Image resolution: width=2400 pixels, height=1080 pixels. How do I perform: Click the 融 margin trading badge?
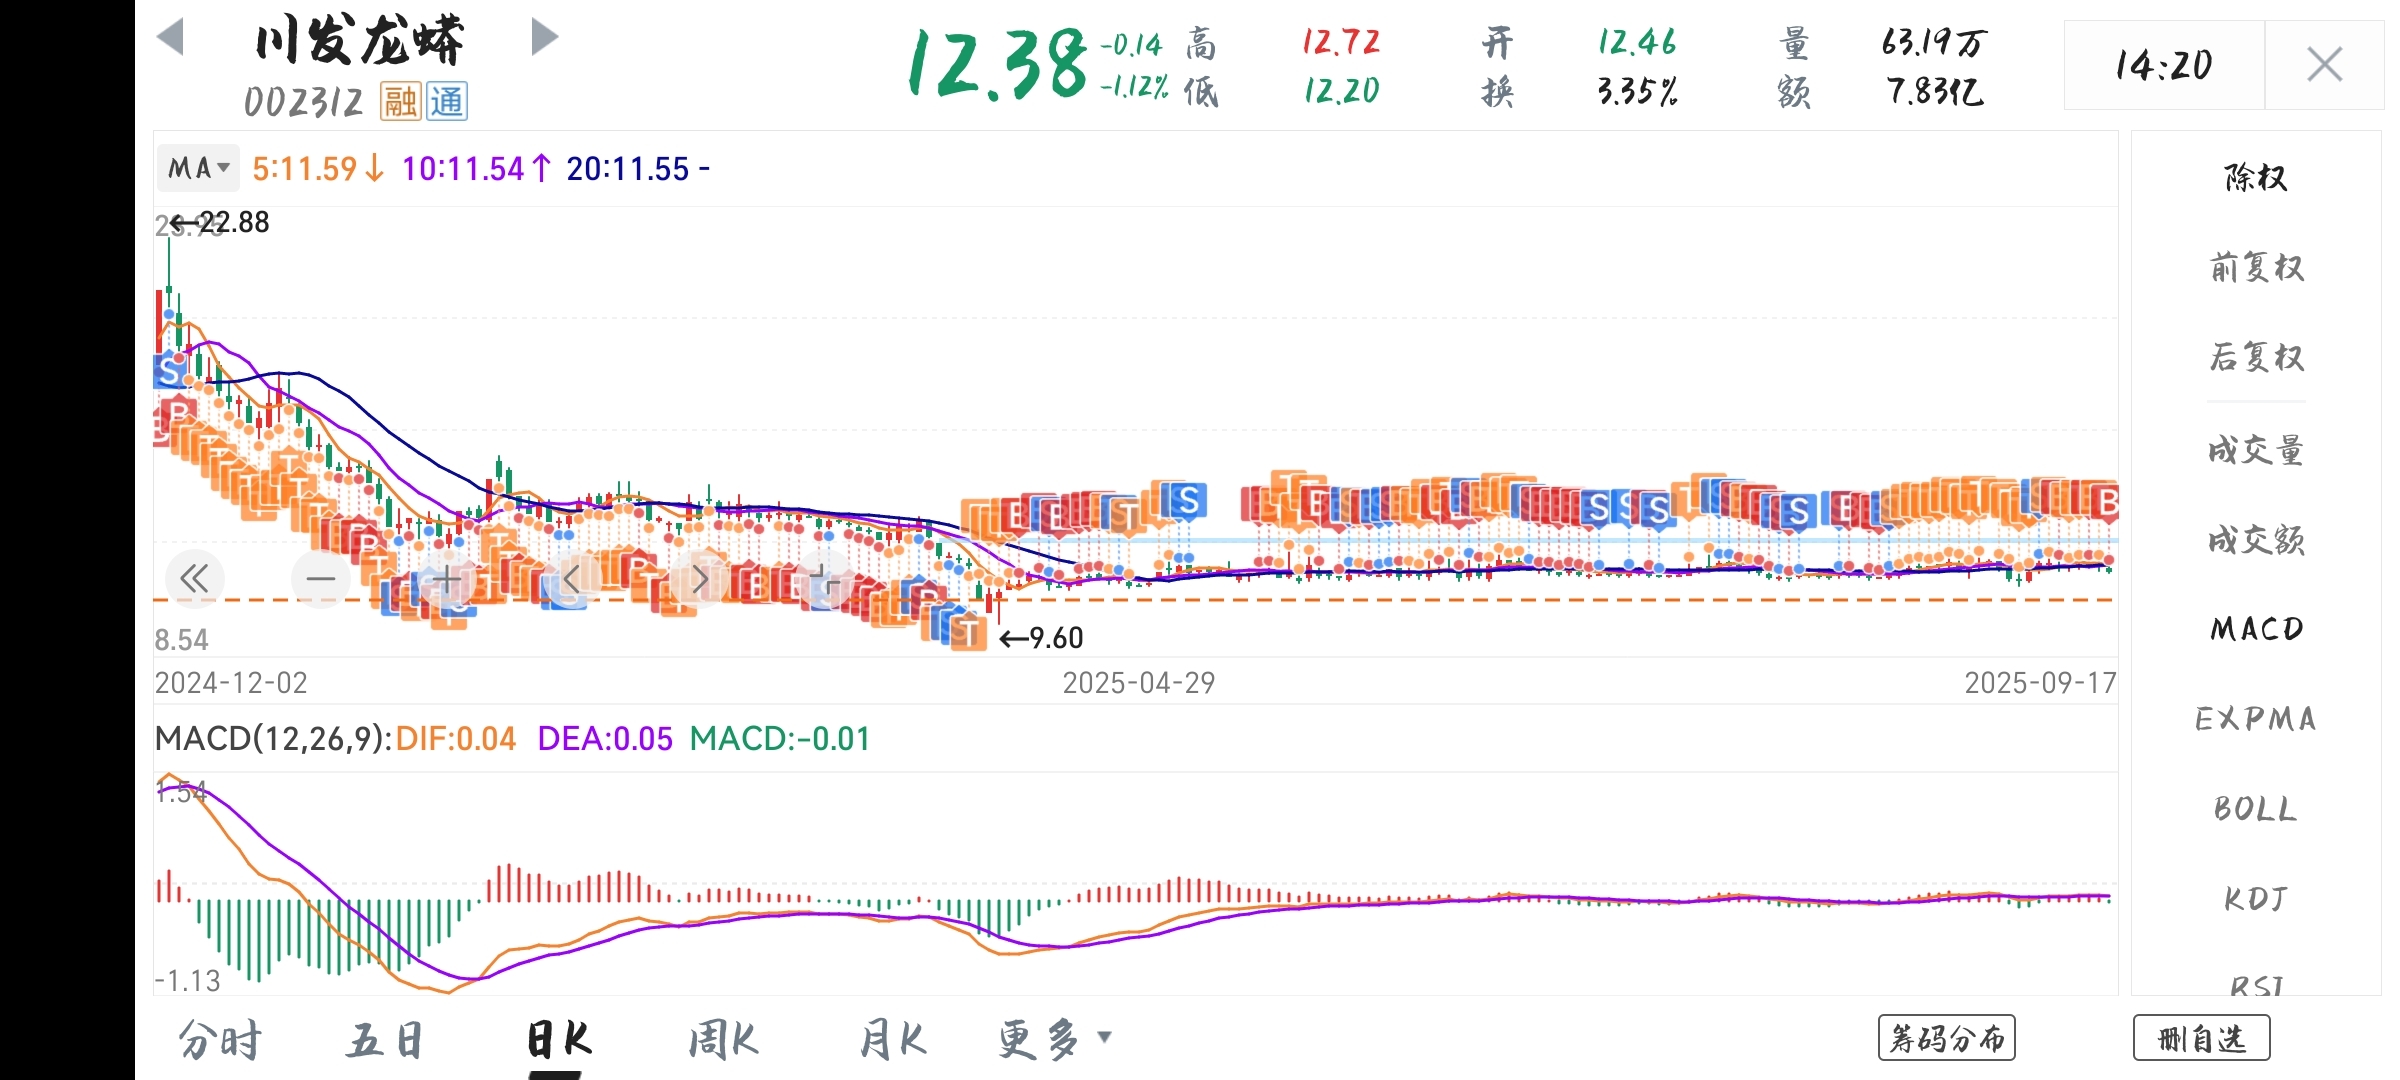click(x=400, y=101)
